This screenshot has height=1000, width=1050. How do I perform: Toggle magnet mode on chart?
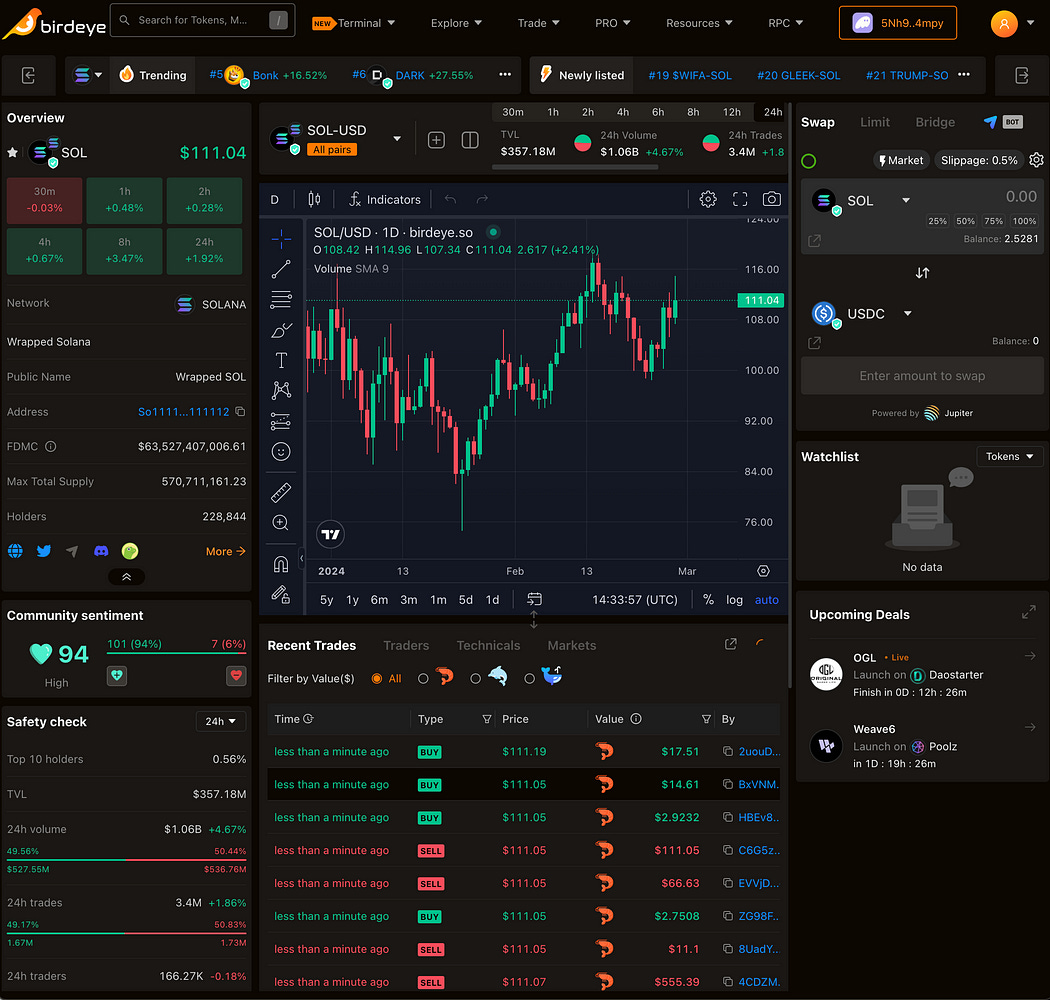(x=281, y=564)
